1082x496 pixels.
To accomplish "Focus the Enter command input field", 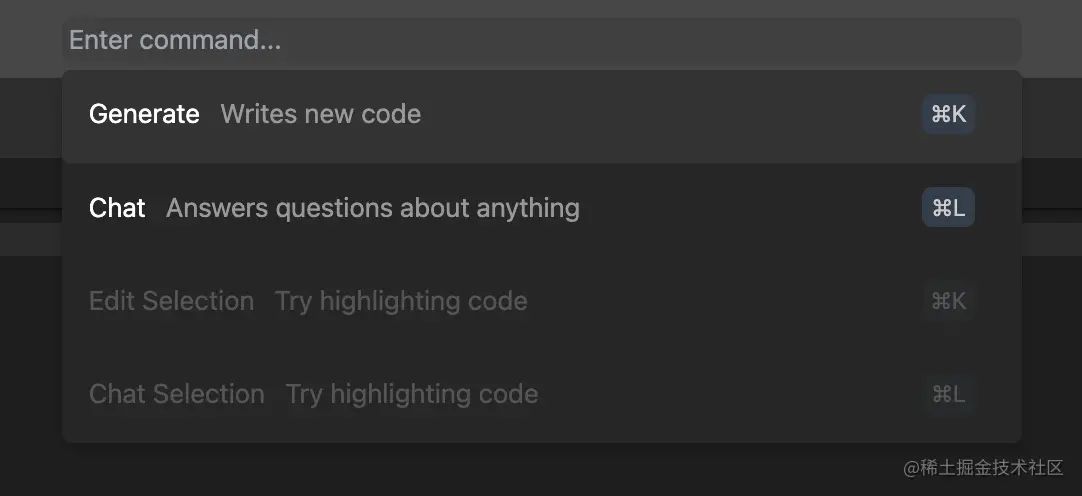I will [542, 41].
